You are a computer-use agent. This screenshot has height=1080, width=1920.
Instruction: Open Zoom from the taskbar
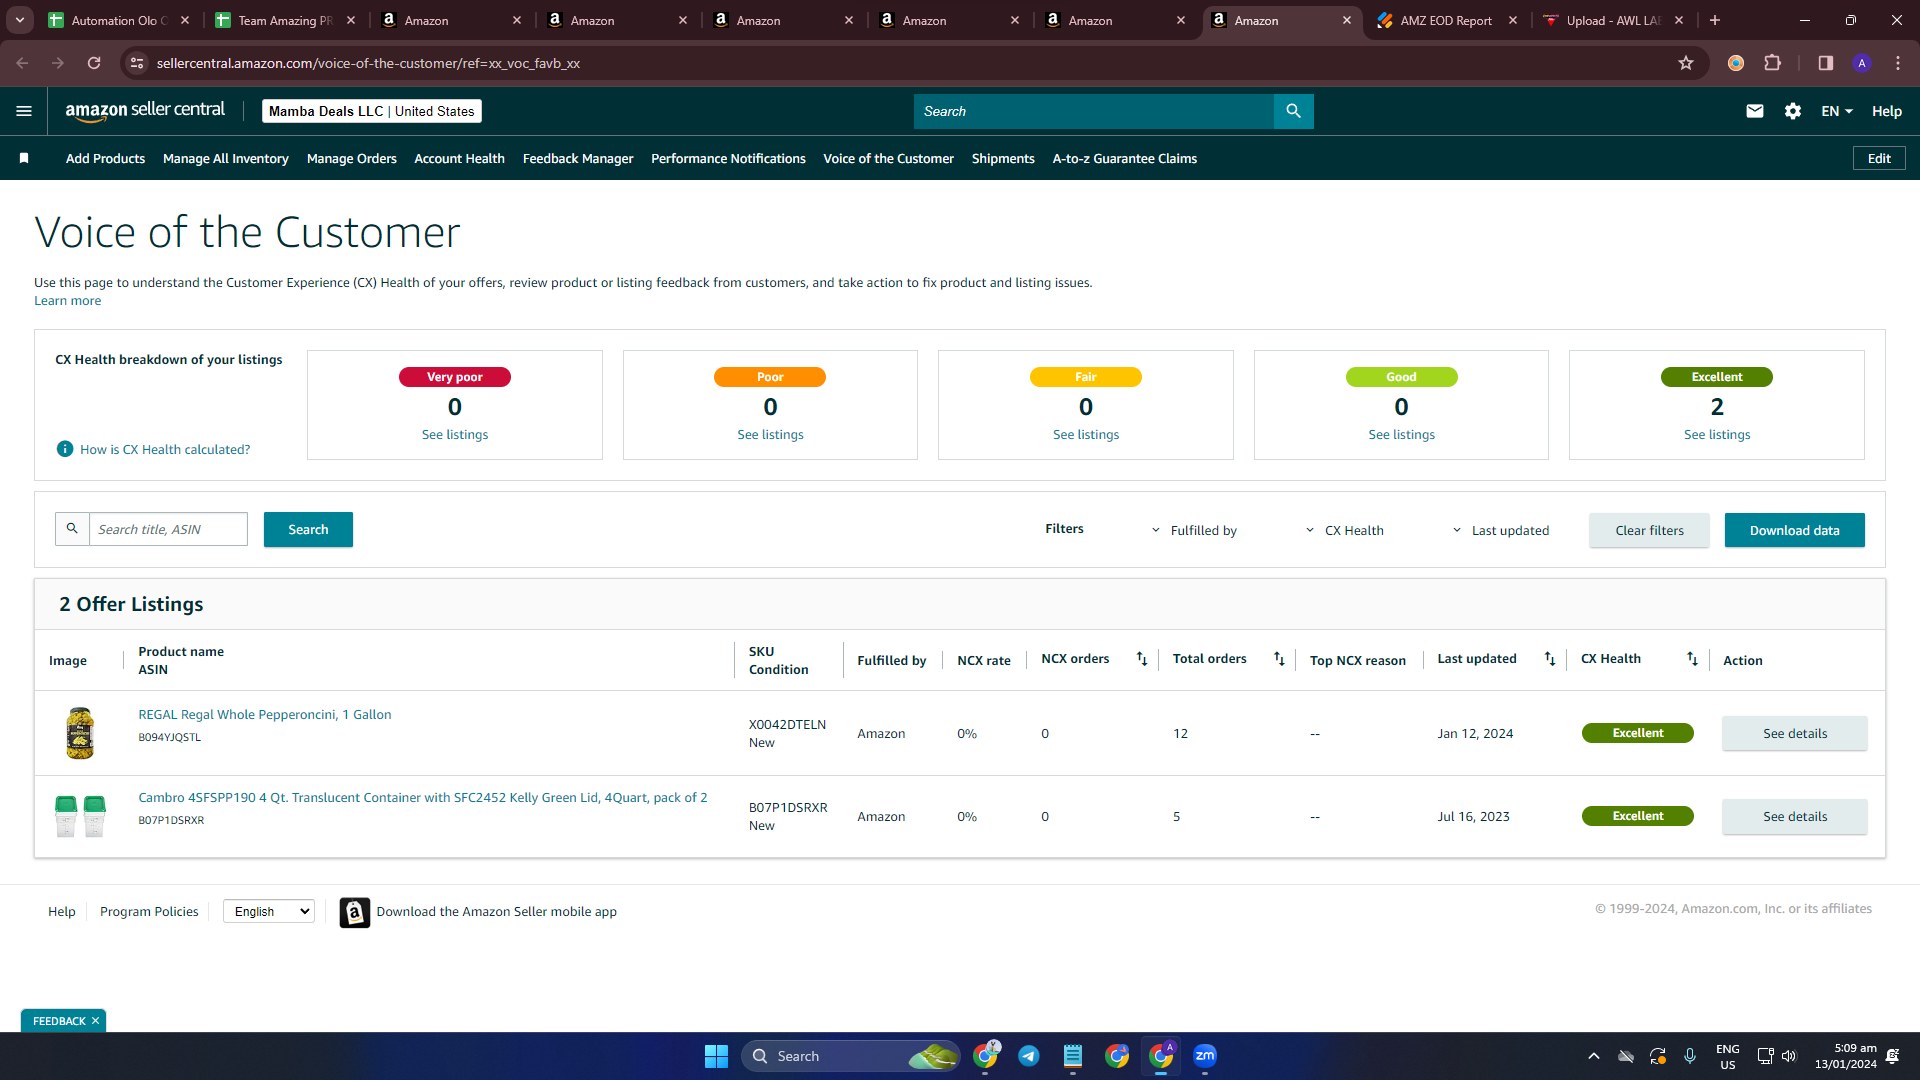pyautogui.click(x=1205, y=1056)
